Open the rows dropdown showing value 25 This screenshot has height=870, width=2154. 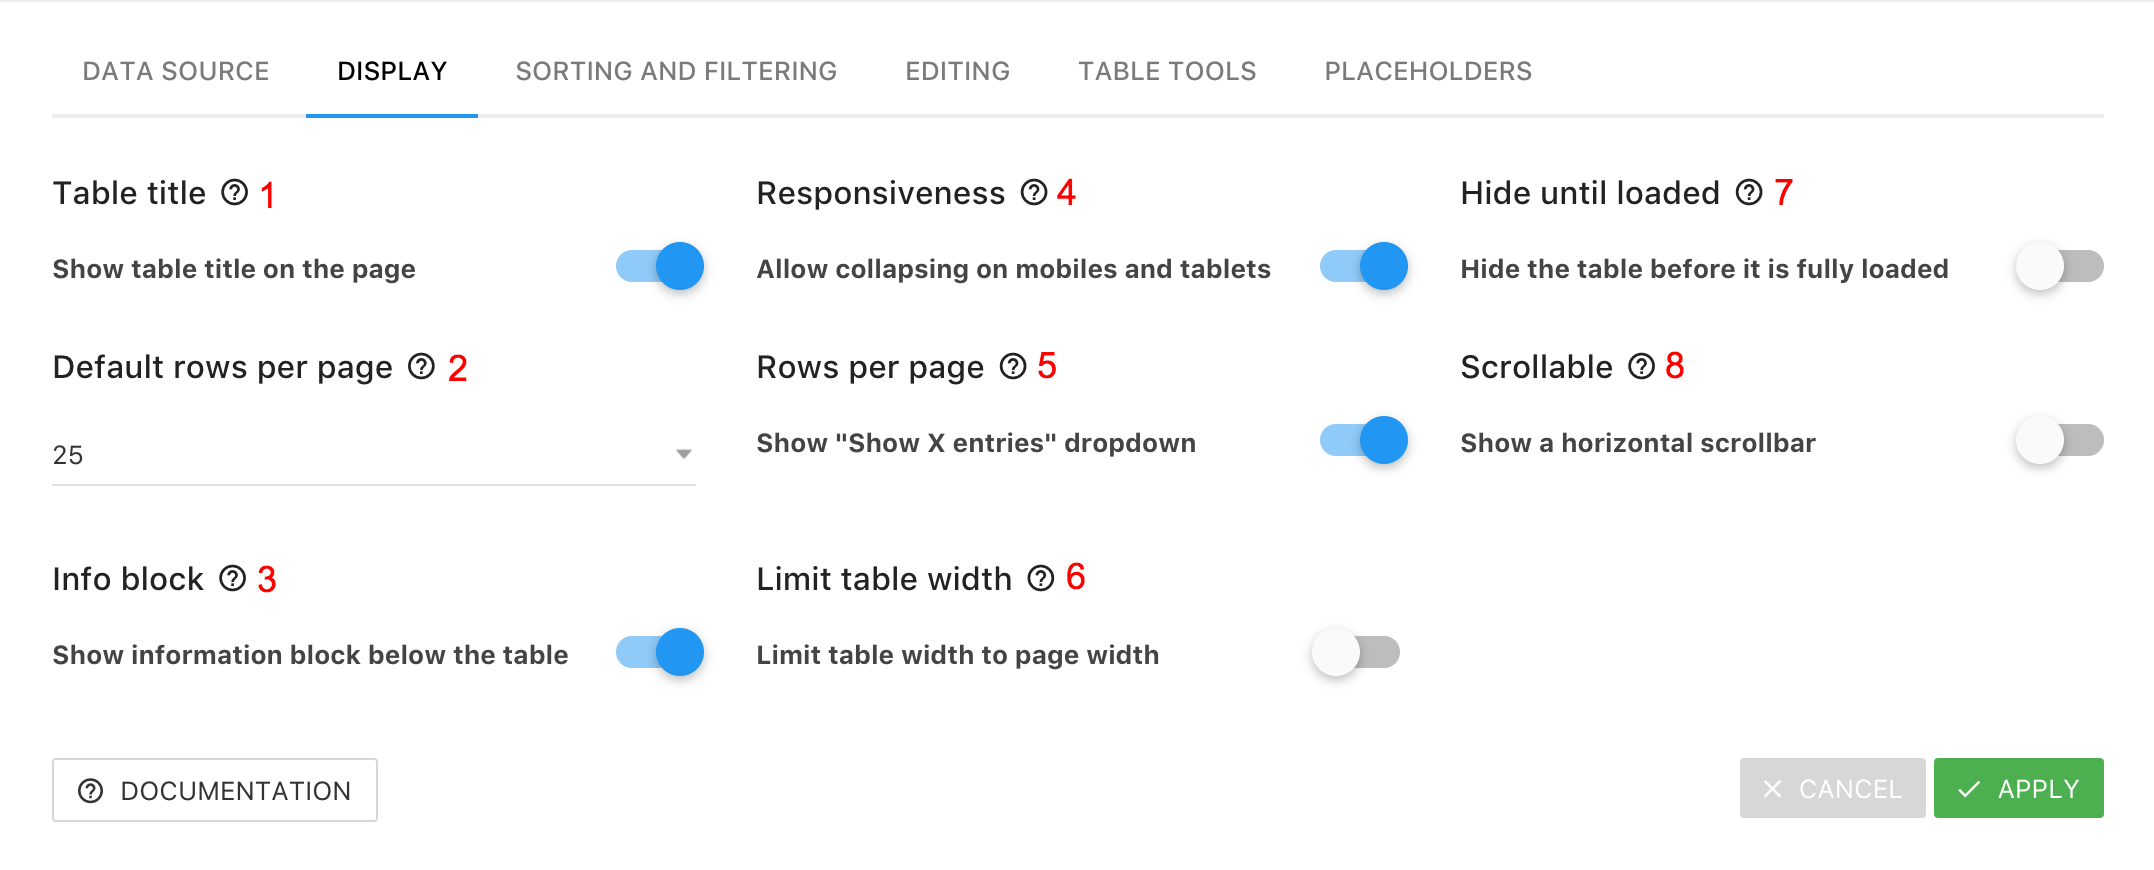374,455
